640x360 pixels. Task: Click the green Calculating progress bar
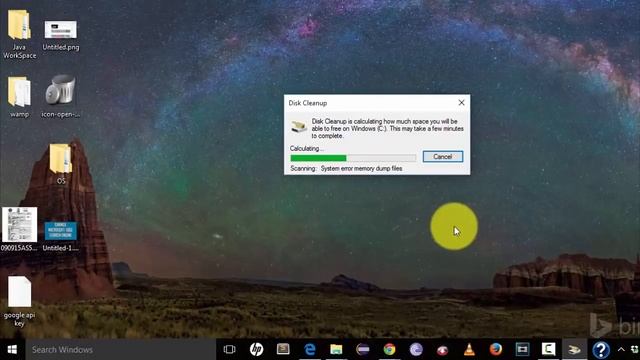[x=353, y=158]
